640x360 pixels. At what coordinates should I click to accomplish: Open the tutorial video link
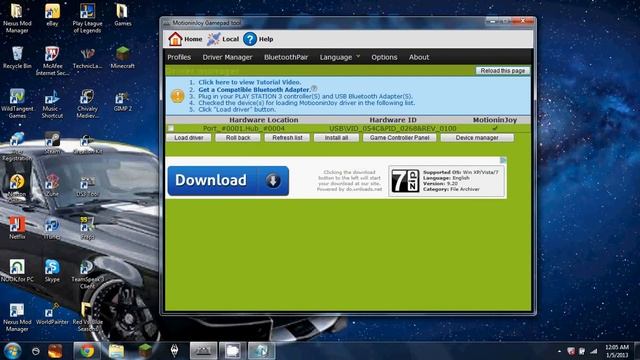click(250, 82)
